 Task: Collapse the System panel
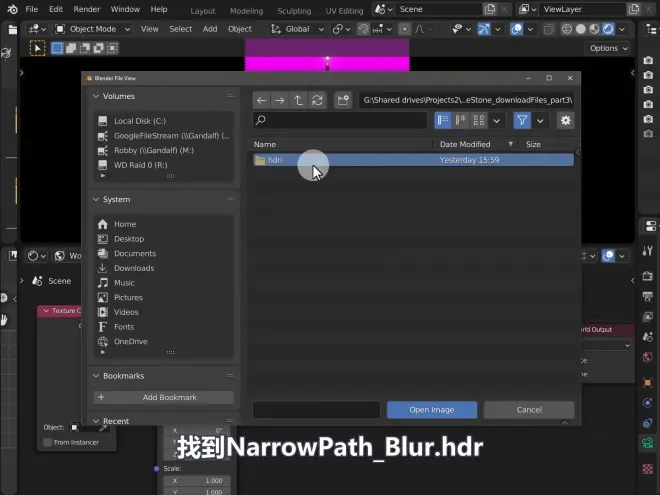click(96, 200)
